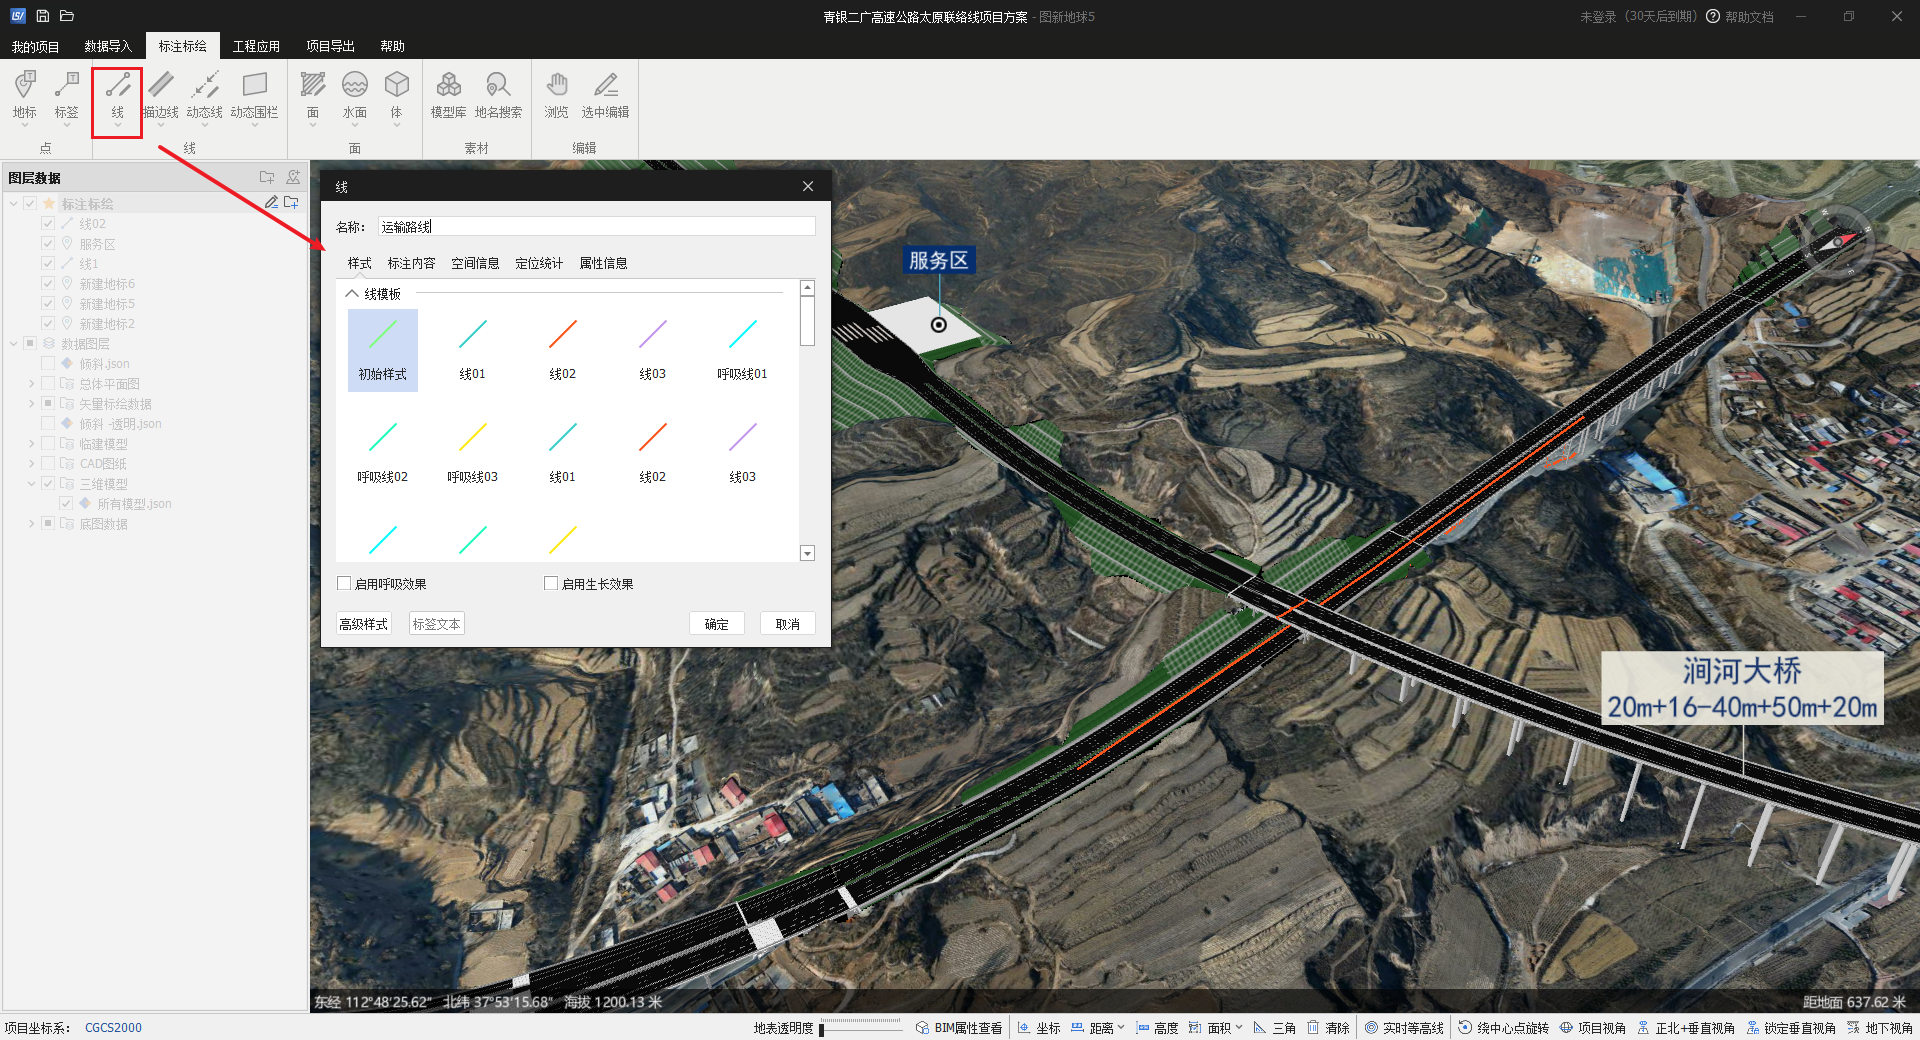Select the 标签 label tool
1920x1040 pixels.
(66, 95)
